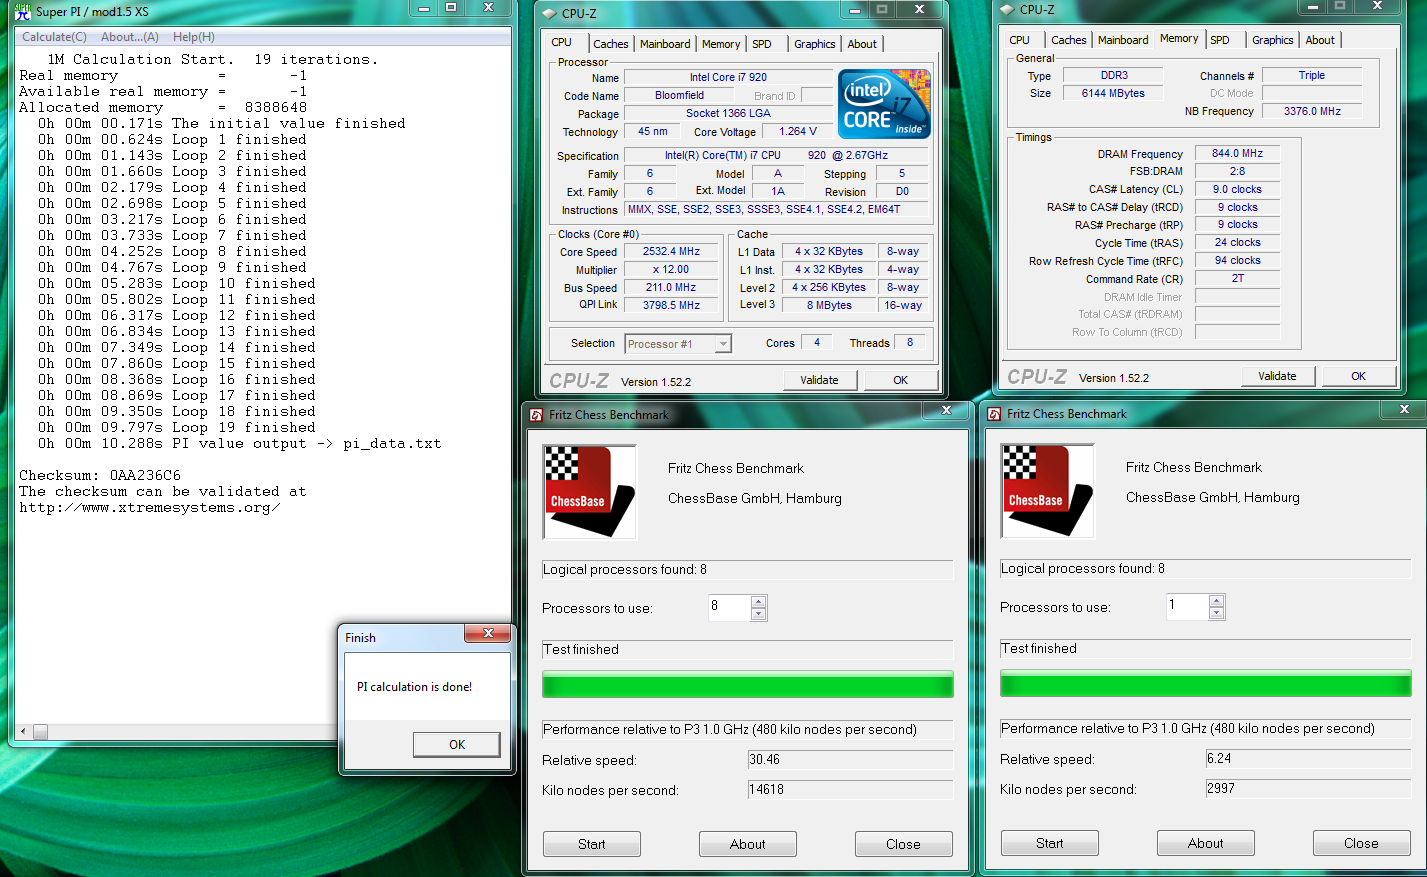
Task: Click the Core Speed value 2532.4 MHz
Action: click(x=672, y=252)
